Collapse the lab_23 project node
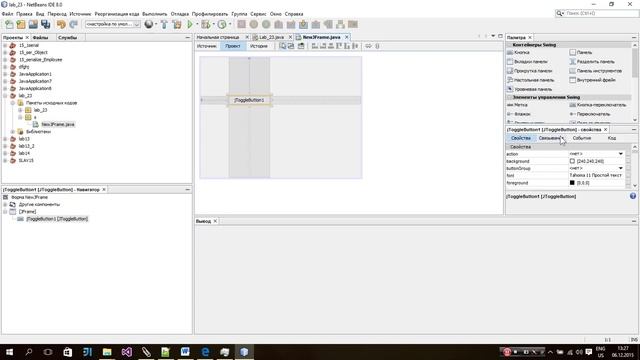This screenshot has width=640, height=360. click(x=5, y=96)
